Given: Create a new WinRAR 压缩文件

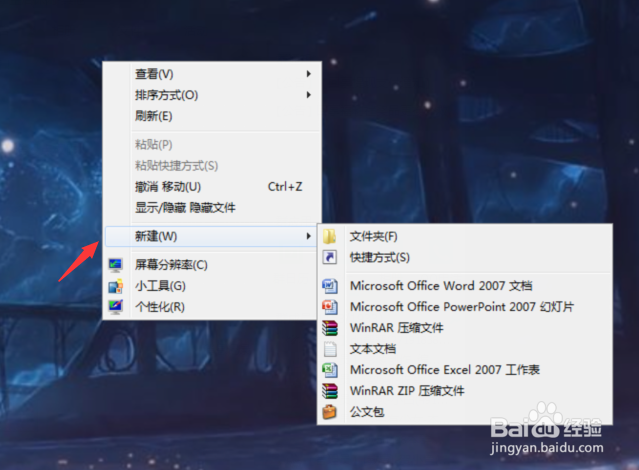Looking at the screenshot, I should pos(465,328).
